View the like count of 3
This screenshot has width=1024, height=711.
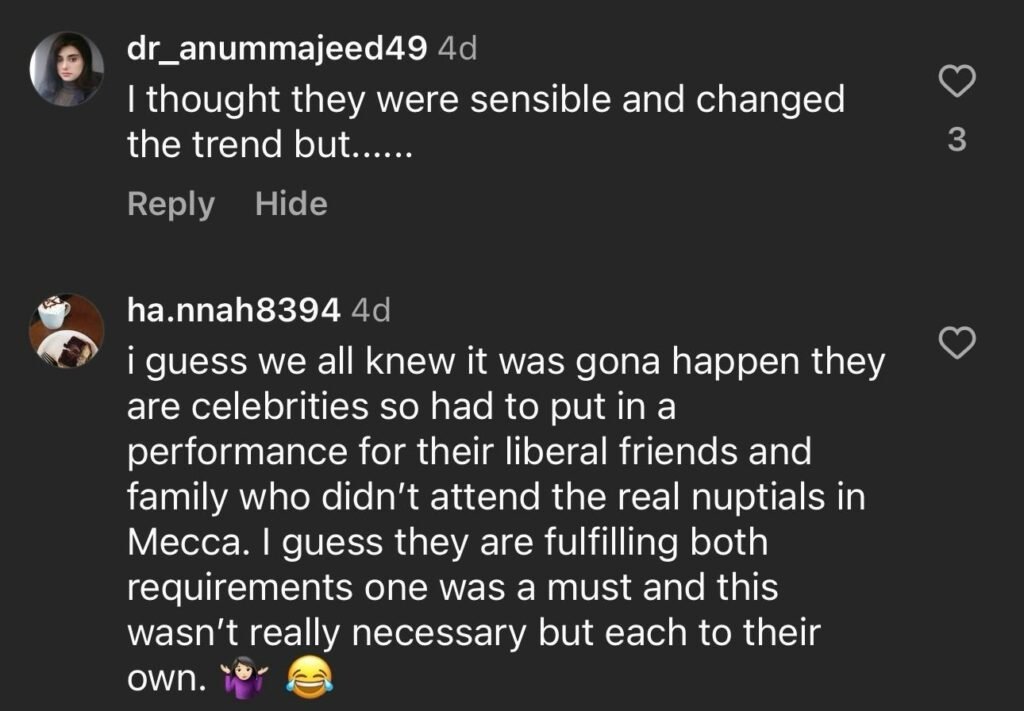[956, 141]
